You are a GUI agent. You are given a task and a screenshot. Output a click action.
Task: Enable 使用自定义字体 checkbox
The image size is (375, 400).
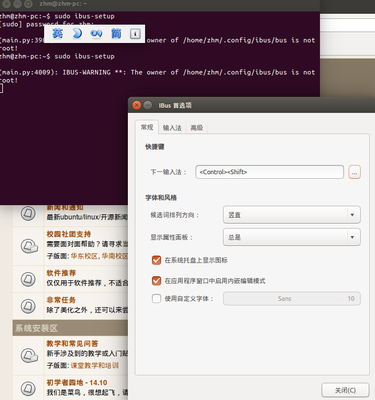click(x=156, y=298)
